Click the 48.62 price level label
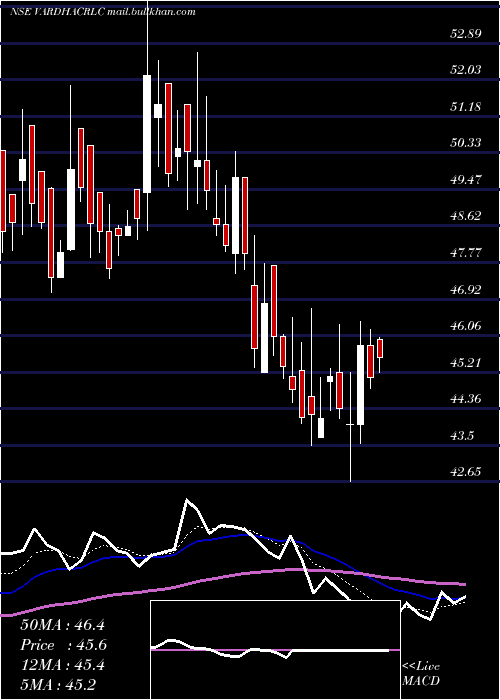Viewport: 500px width, 700px height. coord(465,216)
